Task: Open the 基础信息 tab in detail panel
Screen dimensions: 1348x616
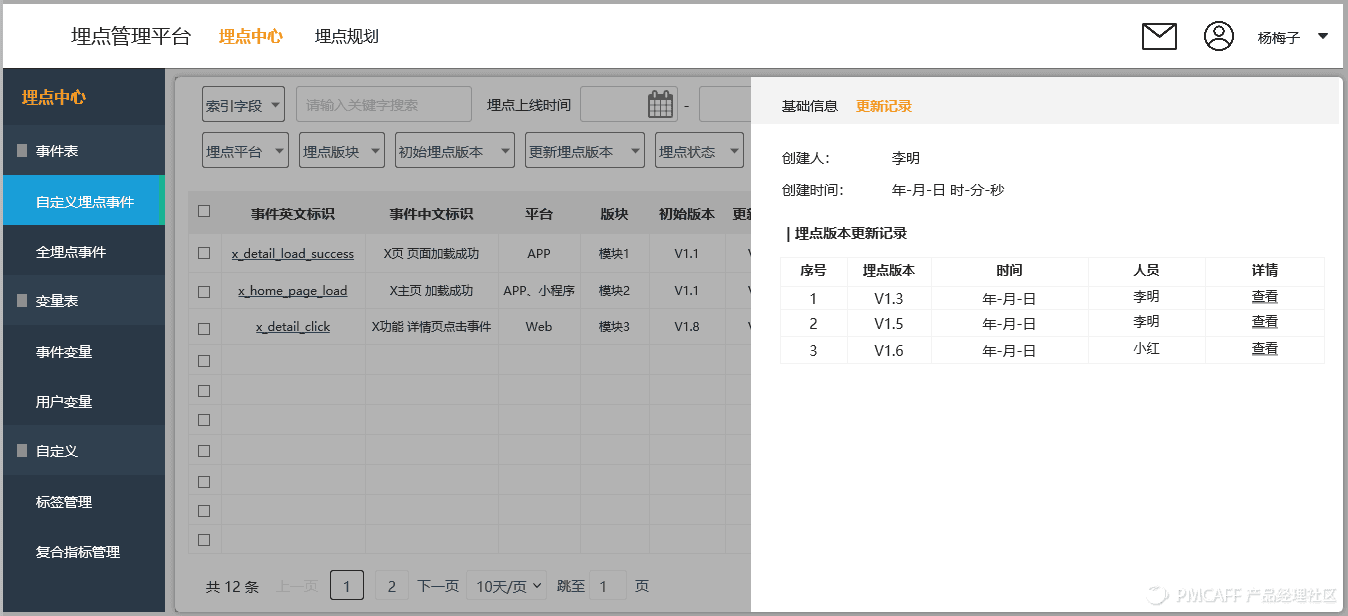Action: pos(810,106)
